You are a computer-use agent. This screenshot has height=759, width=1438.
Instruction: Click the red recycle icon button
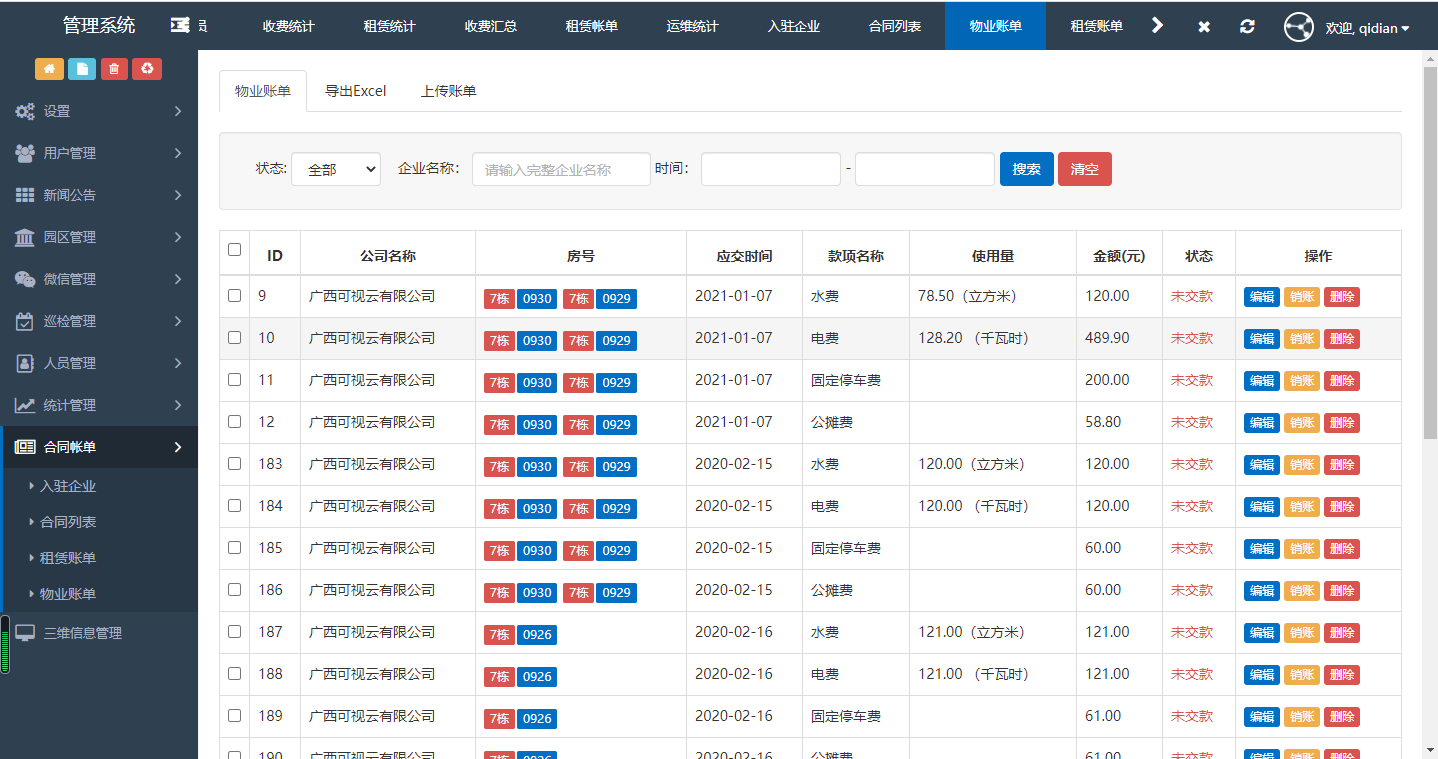coord(147,69)
